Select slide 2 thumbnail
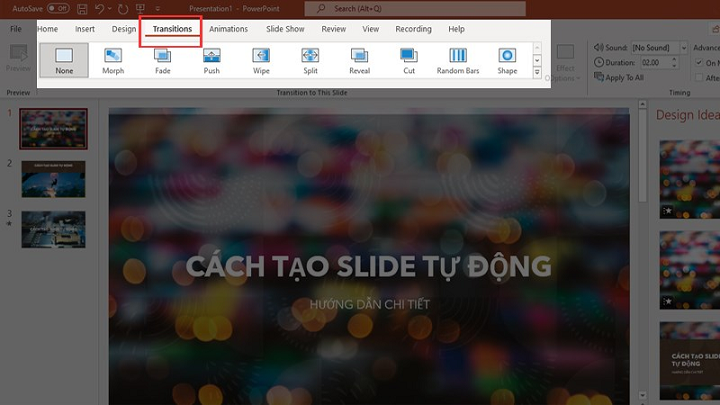This screenshot has width=720, height=405. 53,179
